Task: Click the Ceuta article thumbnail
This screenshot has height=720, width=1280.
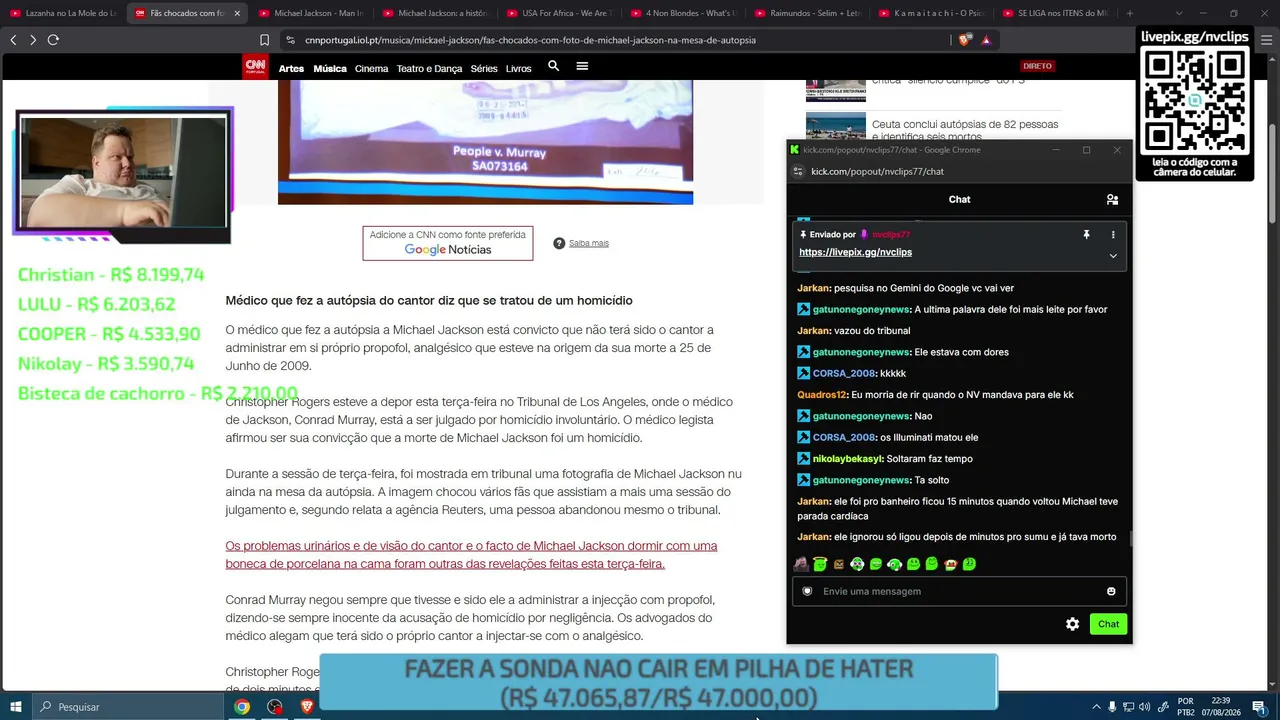Action: [836, 126]
